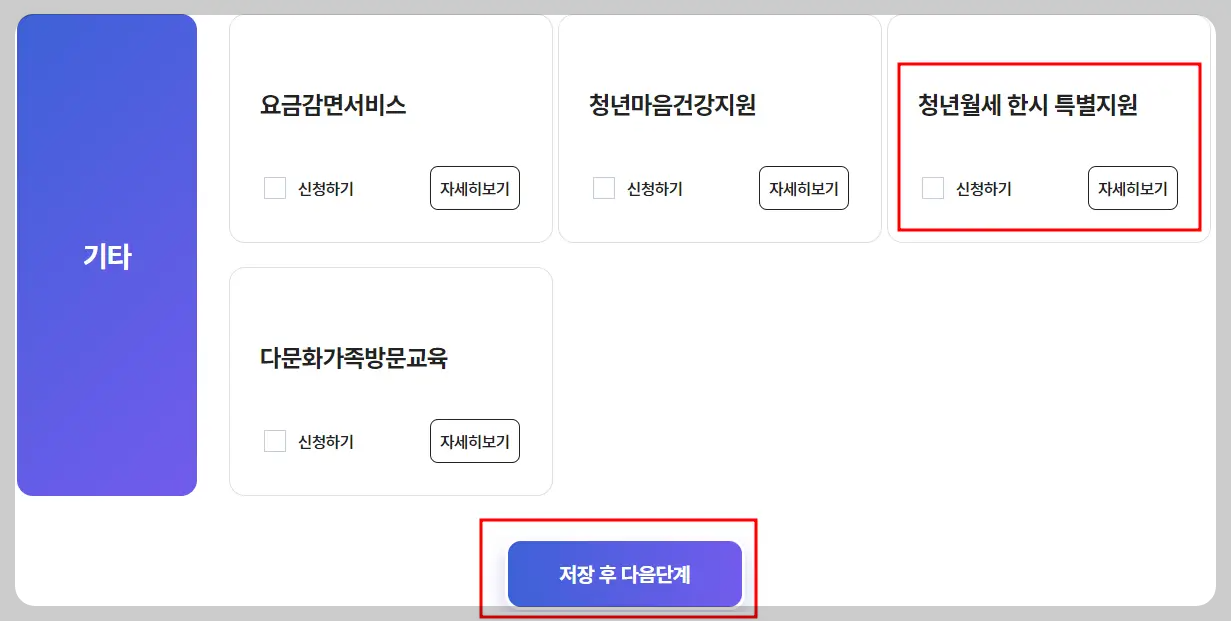1231x621 pixels.
Task: Open the 요금감면서비스 service card
Action: 391,127
